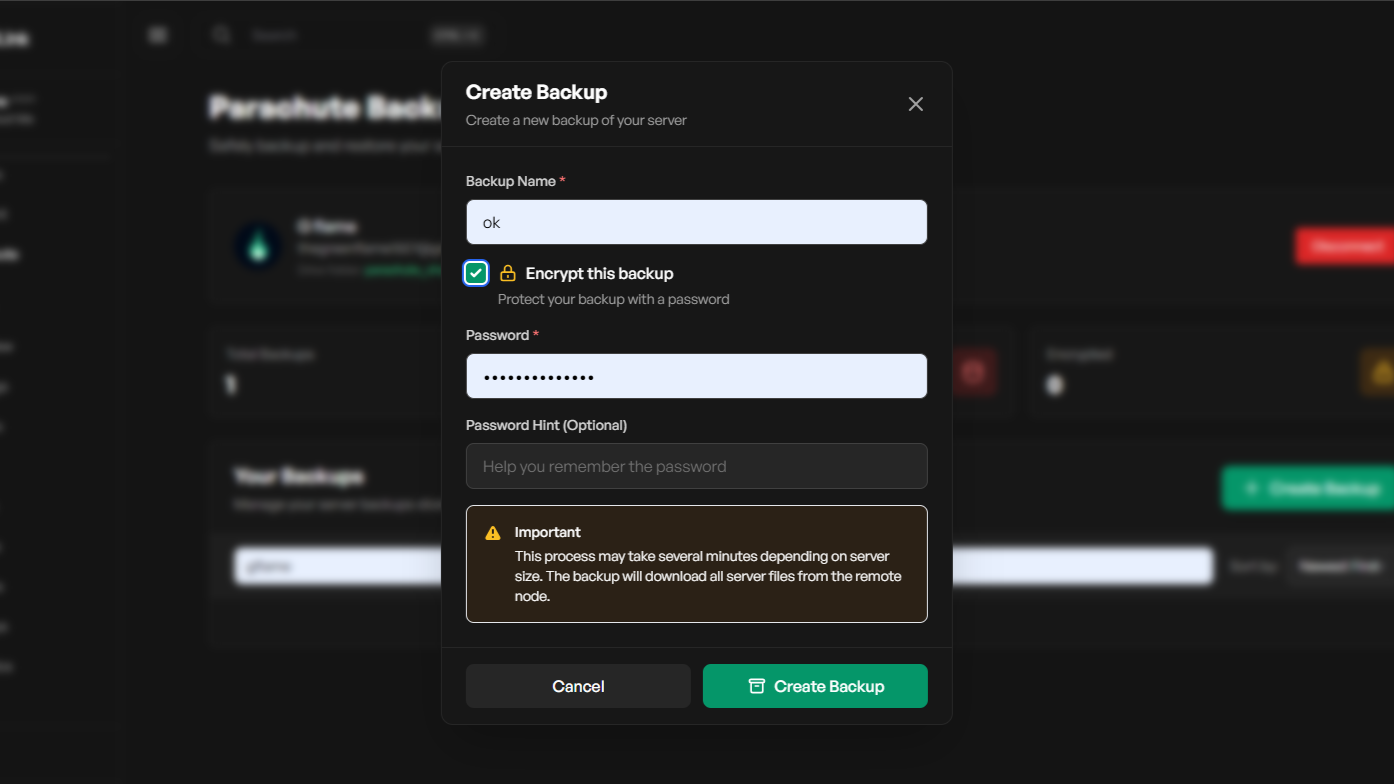Click the magnifier search icon in top bar
Screen dimensions: 1394x784
222,35
